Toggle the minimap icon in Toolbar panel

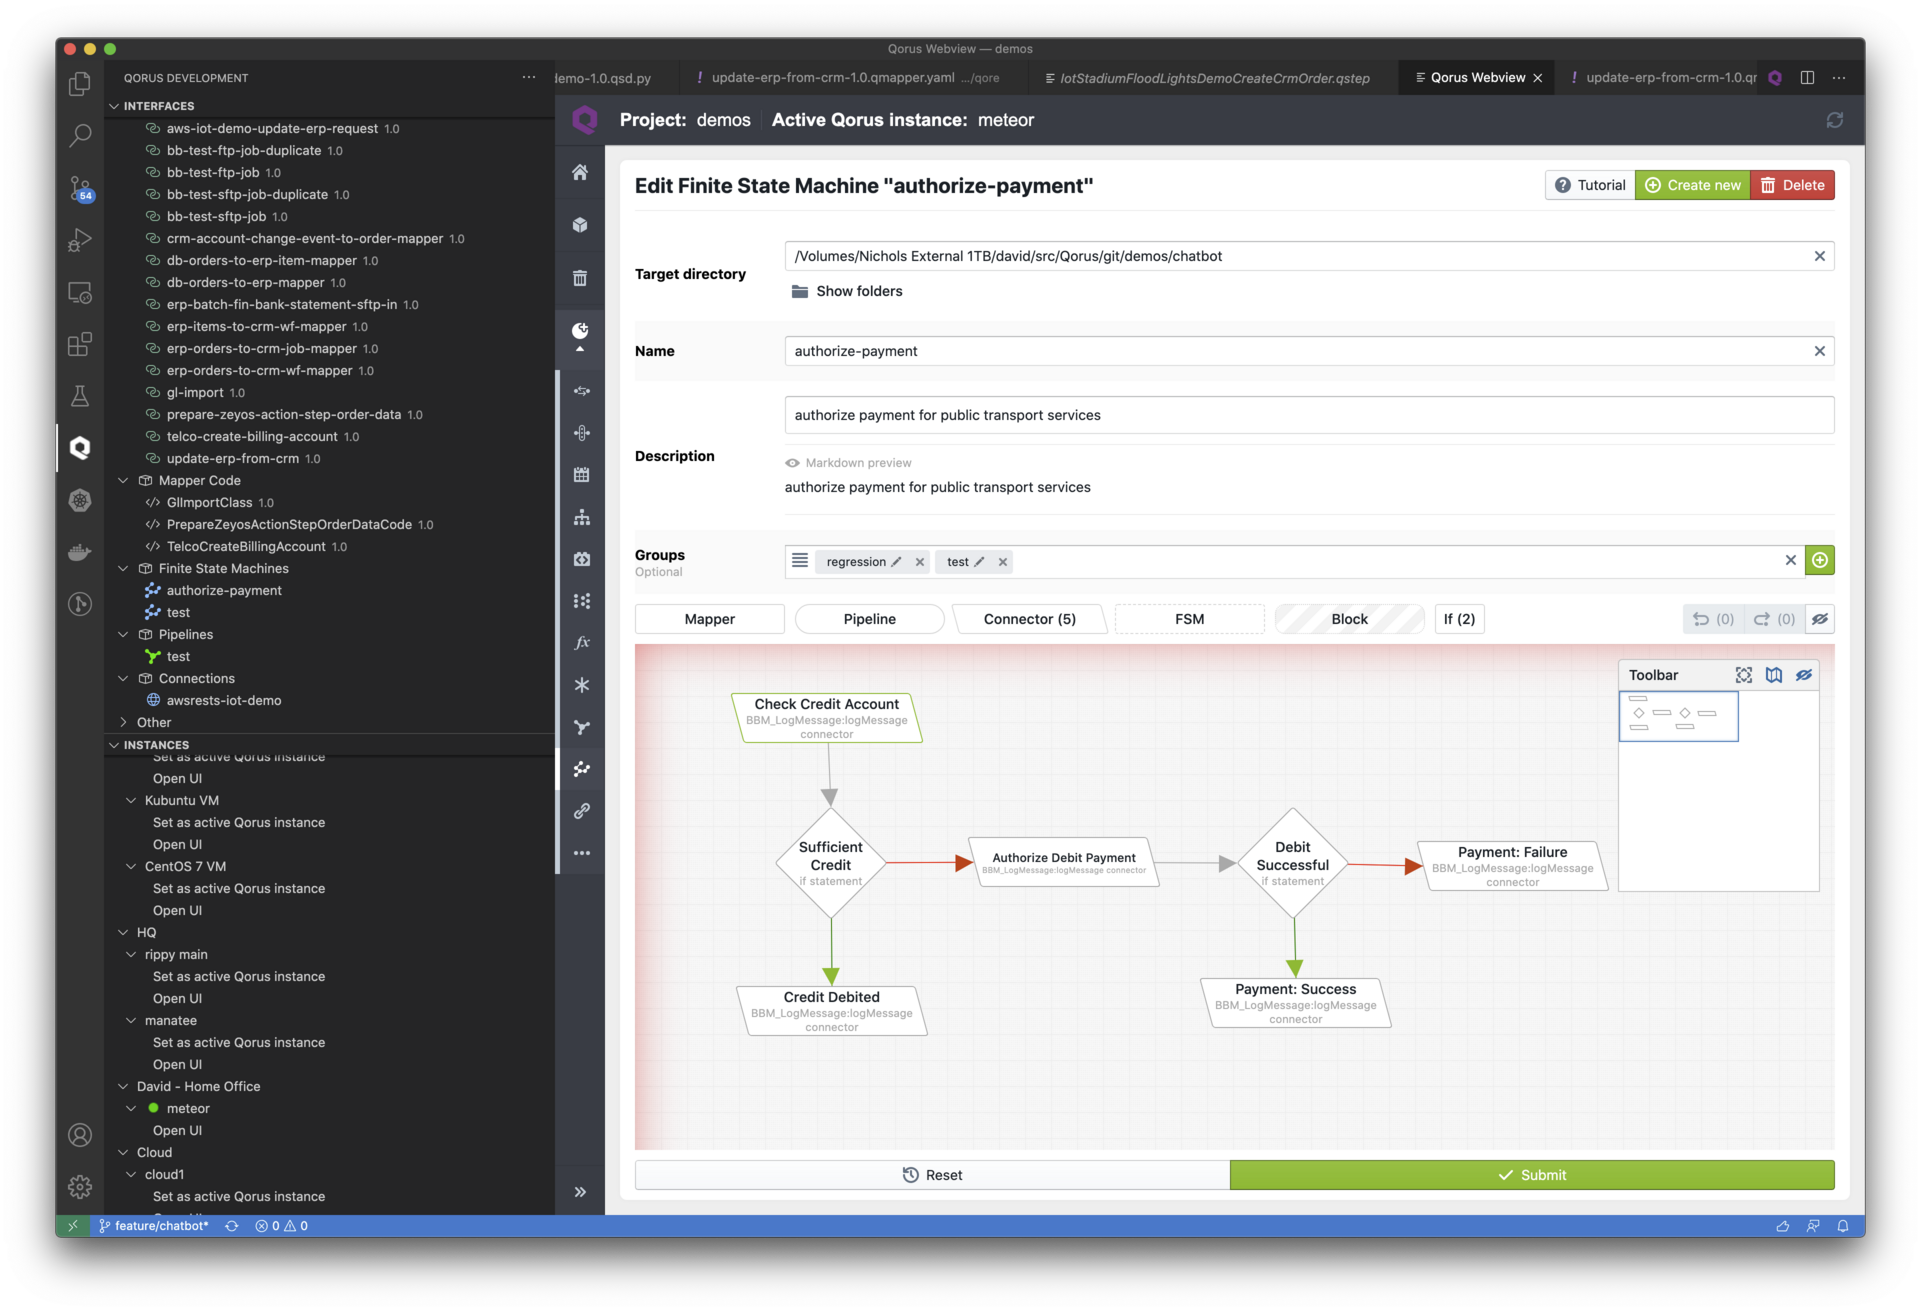pos(1773,675)
